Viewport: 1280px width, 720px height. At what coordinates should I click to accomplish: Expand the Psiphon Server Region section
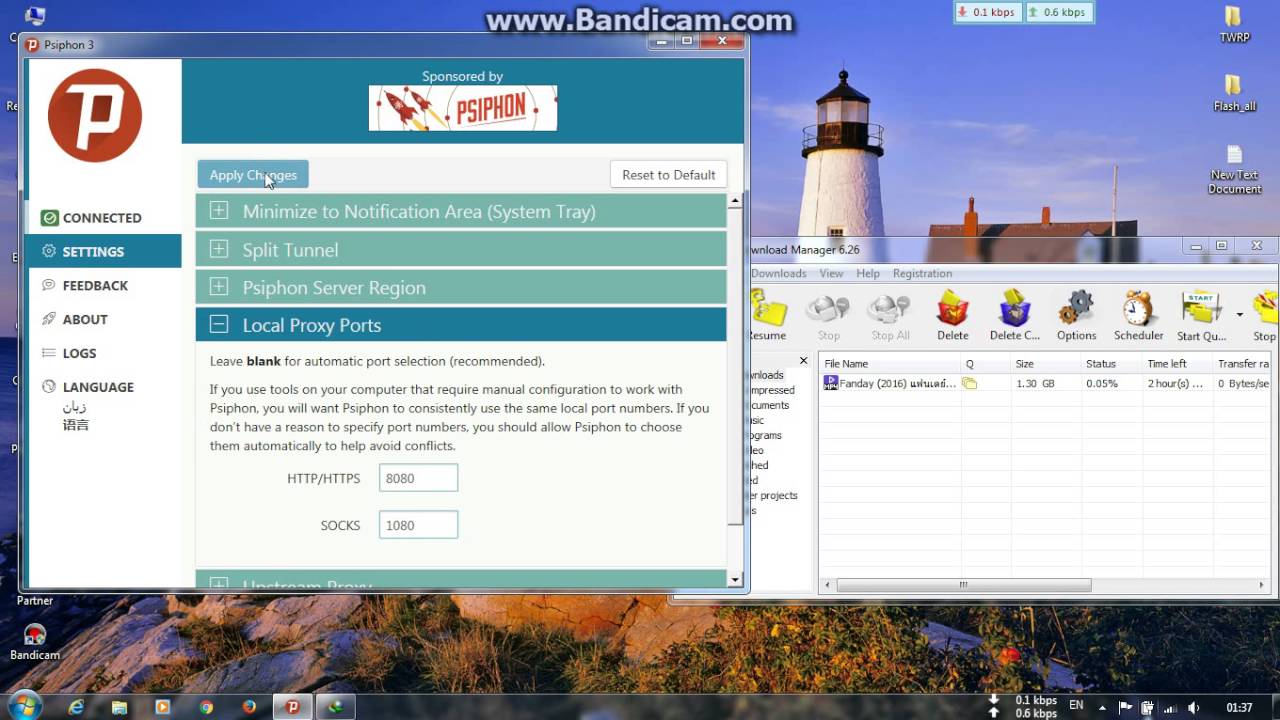click(461, 287)
